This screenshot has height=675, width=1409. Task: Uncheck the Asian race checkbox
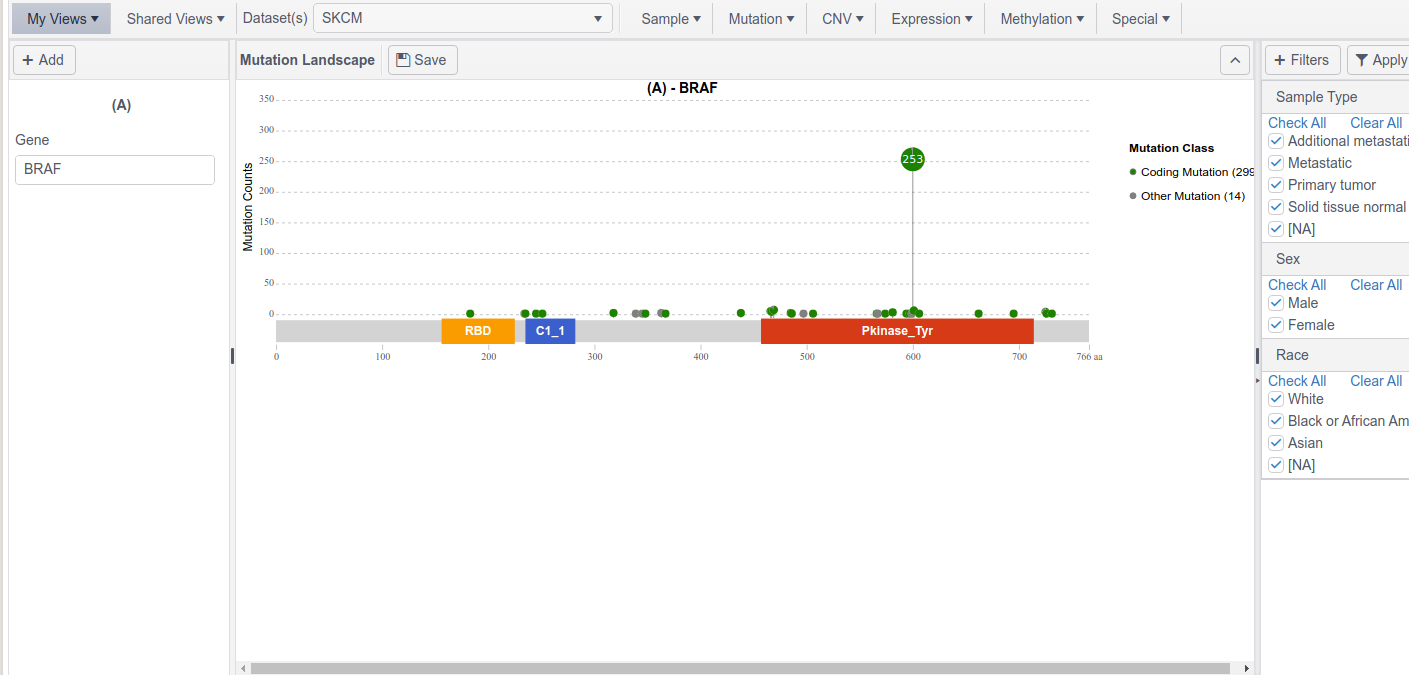point(1276,443)
